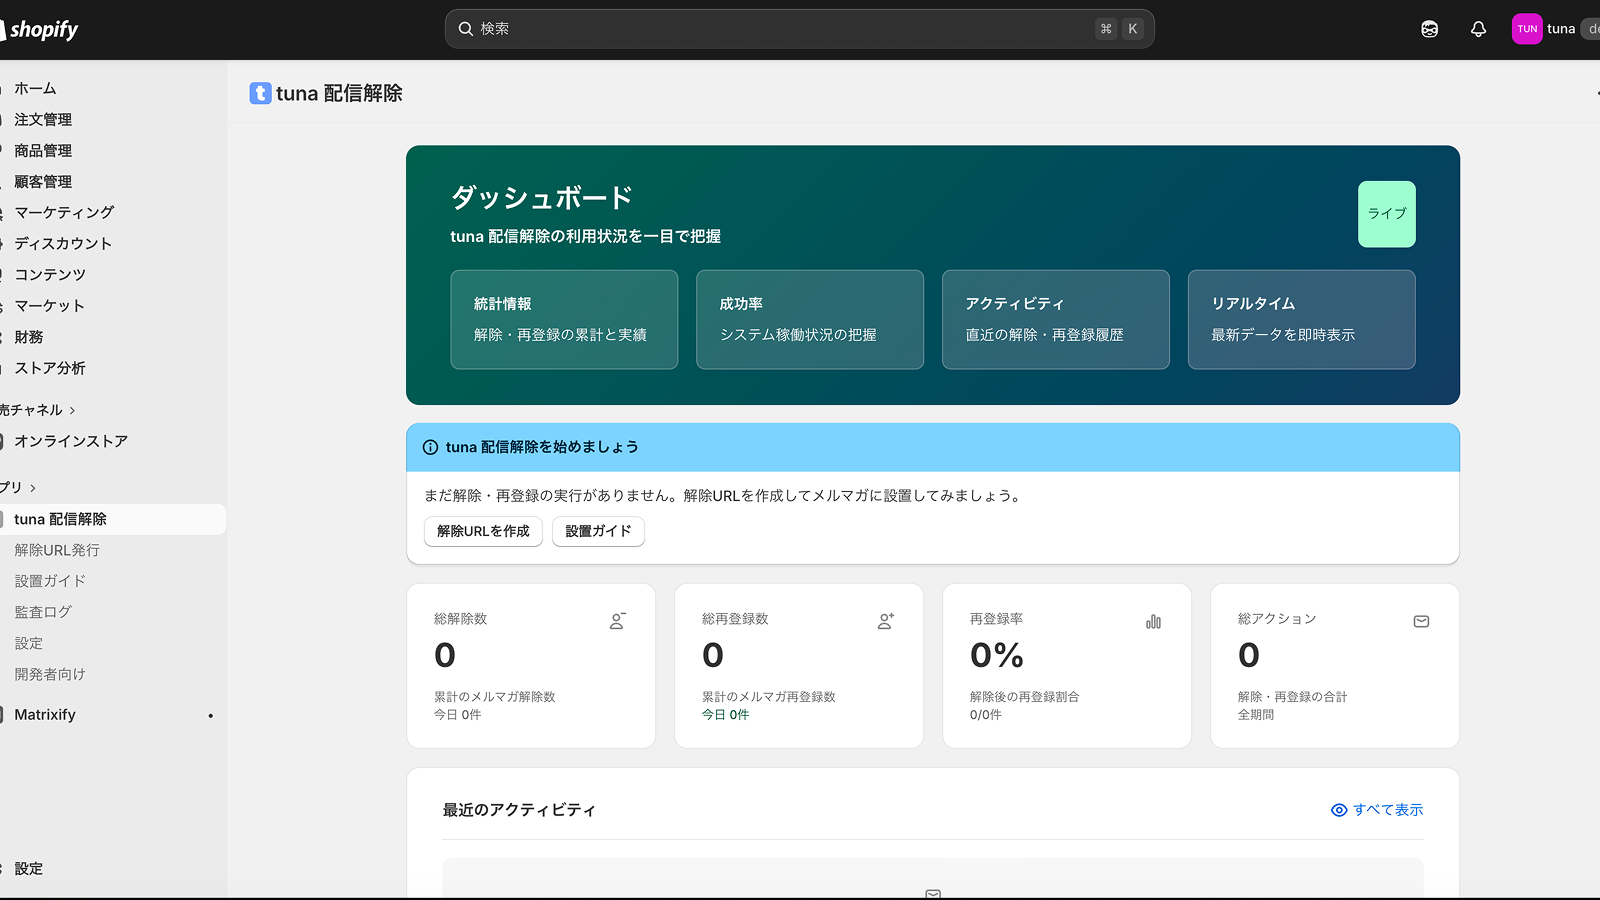Open the 成功率 dashboard tile

click(810, 319)
